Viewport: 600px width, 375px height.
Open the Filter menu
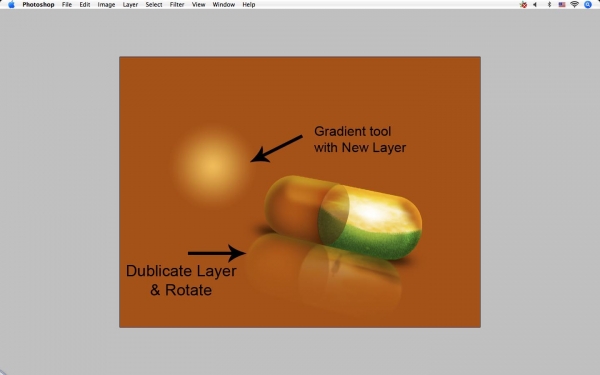[x=177, y=5]
